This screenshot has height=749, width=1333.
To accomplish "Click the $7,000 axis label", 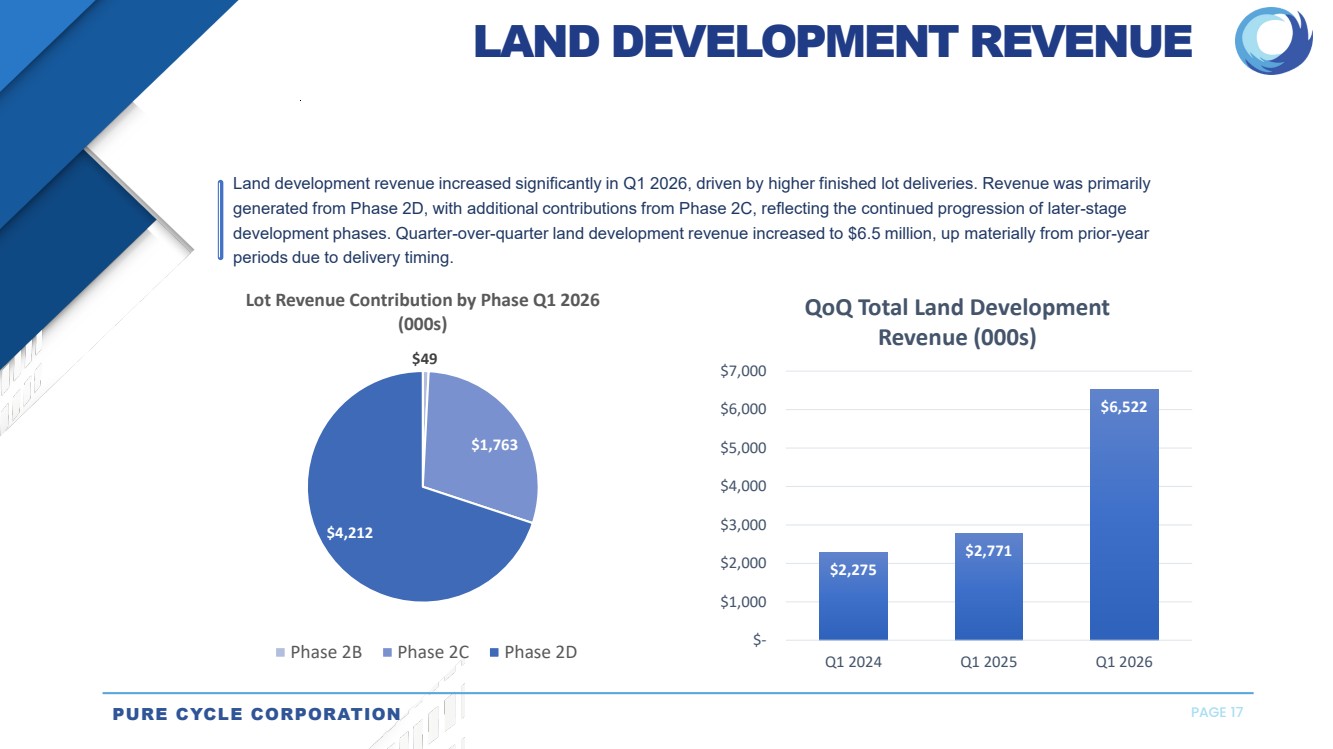I will 743,371.
